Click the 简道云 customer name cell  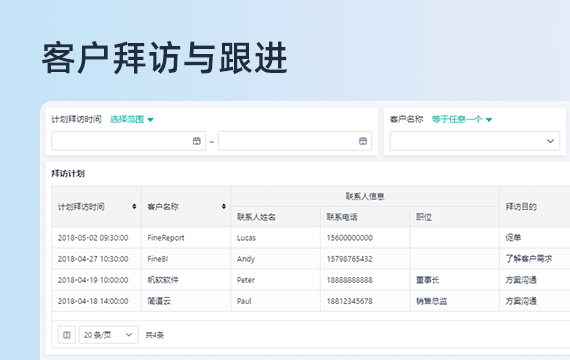[x=186, y=301]
